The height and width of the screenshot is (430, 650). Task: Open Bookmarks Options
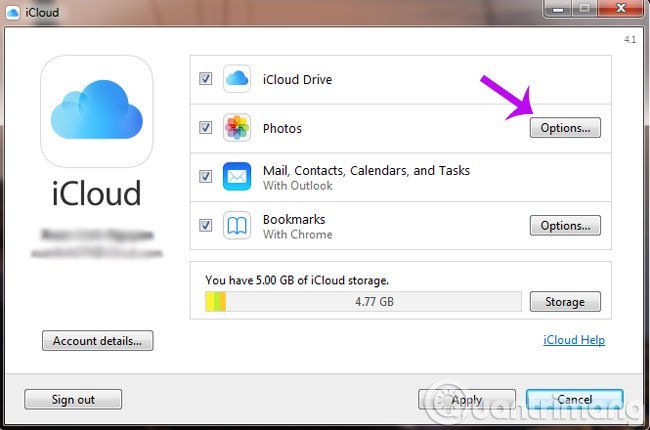tap(564, 226)
